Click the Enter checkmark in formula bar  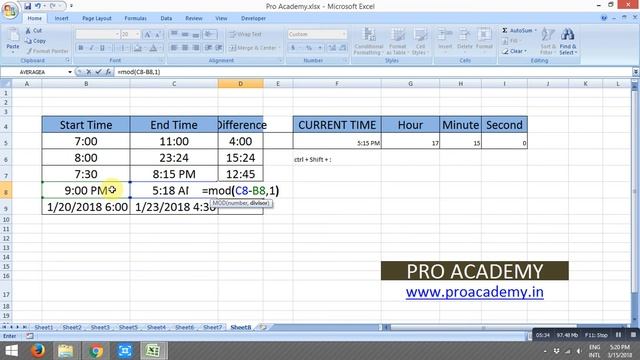pos(98,72)
